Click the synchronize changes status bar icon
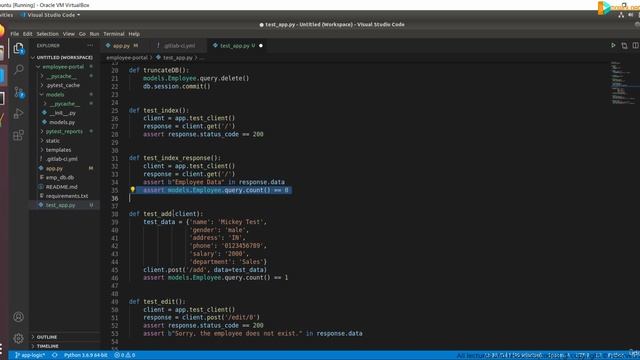The width and height of the screenshot is (640, 360). click(x=54, y=355)
